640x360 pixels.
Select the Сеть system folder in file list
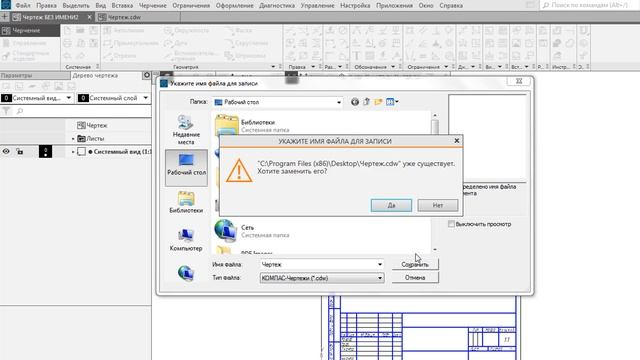(x=251, y=231)
